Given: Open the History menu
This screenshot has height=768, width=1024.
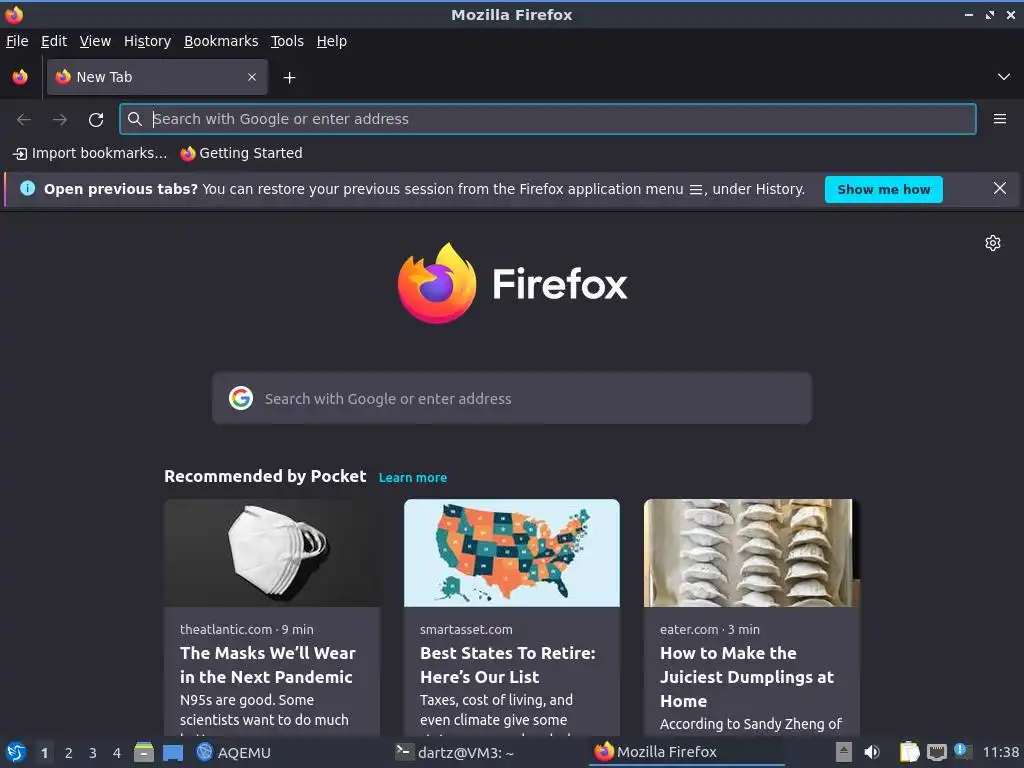Looking at the screenshot, I should (148, 41).
